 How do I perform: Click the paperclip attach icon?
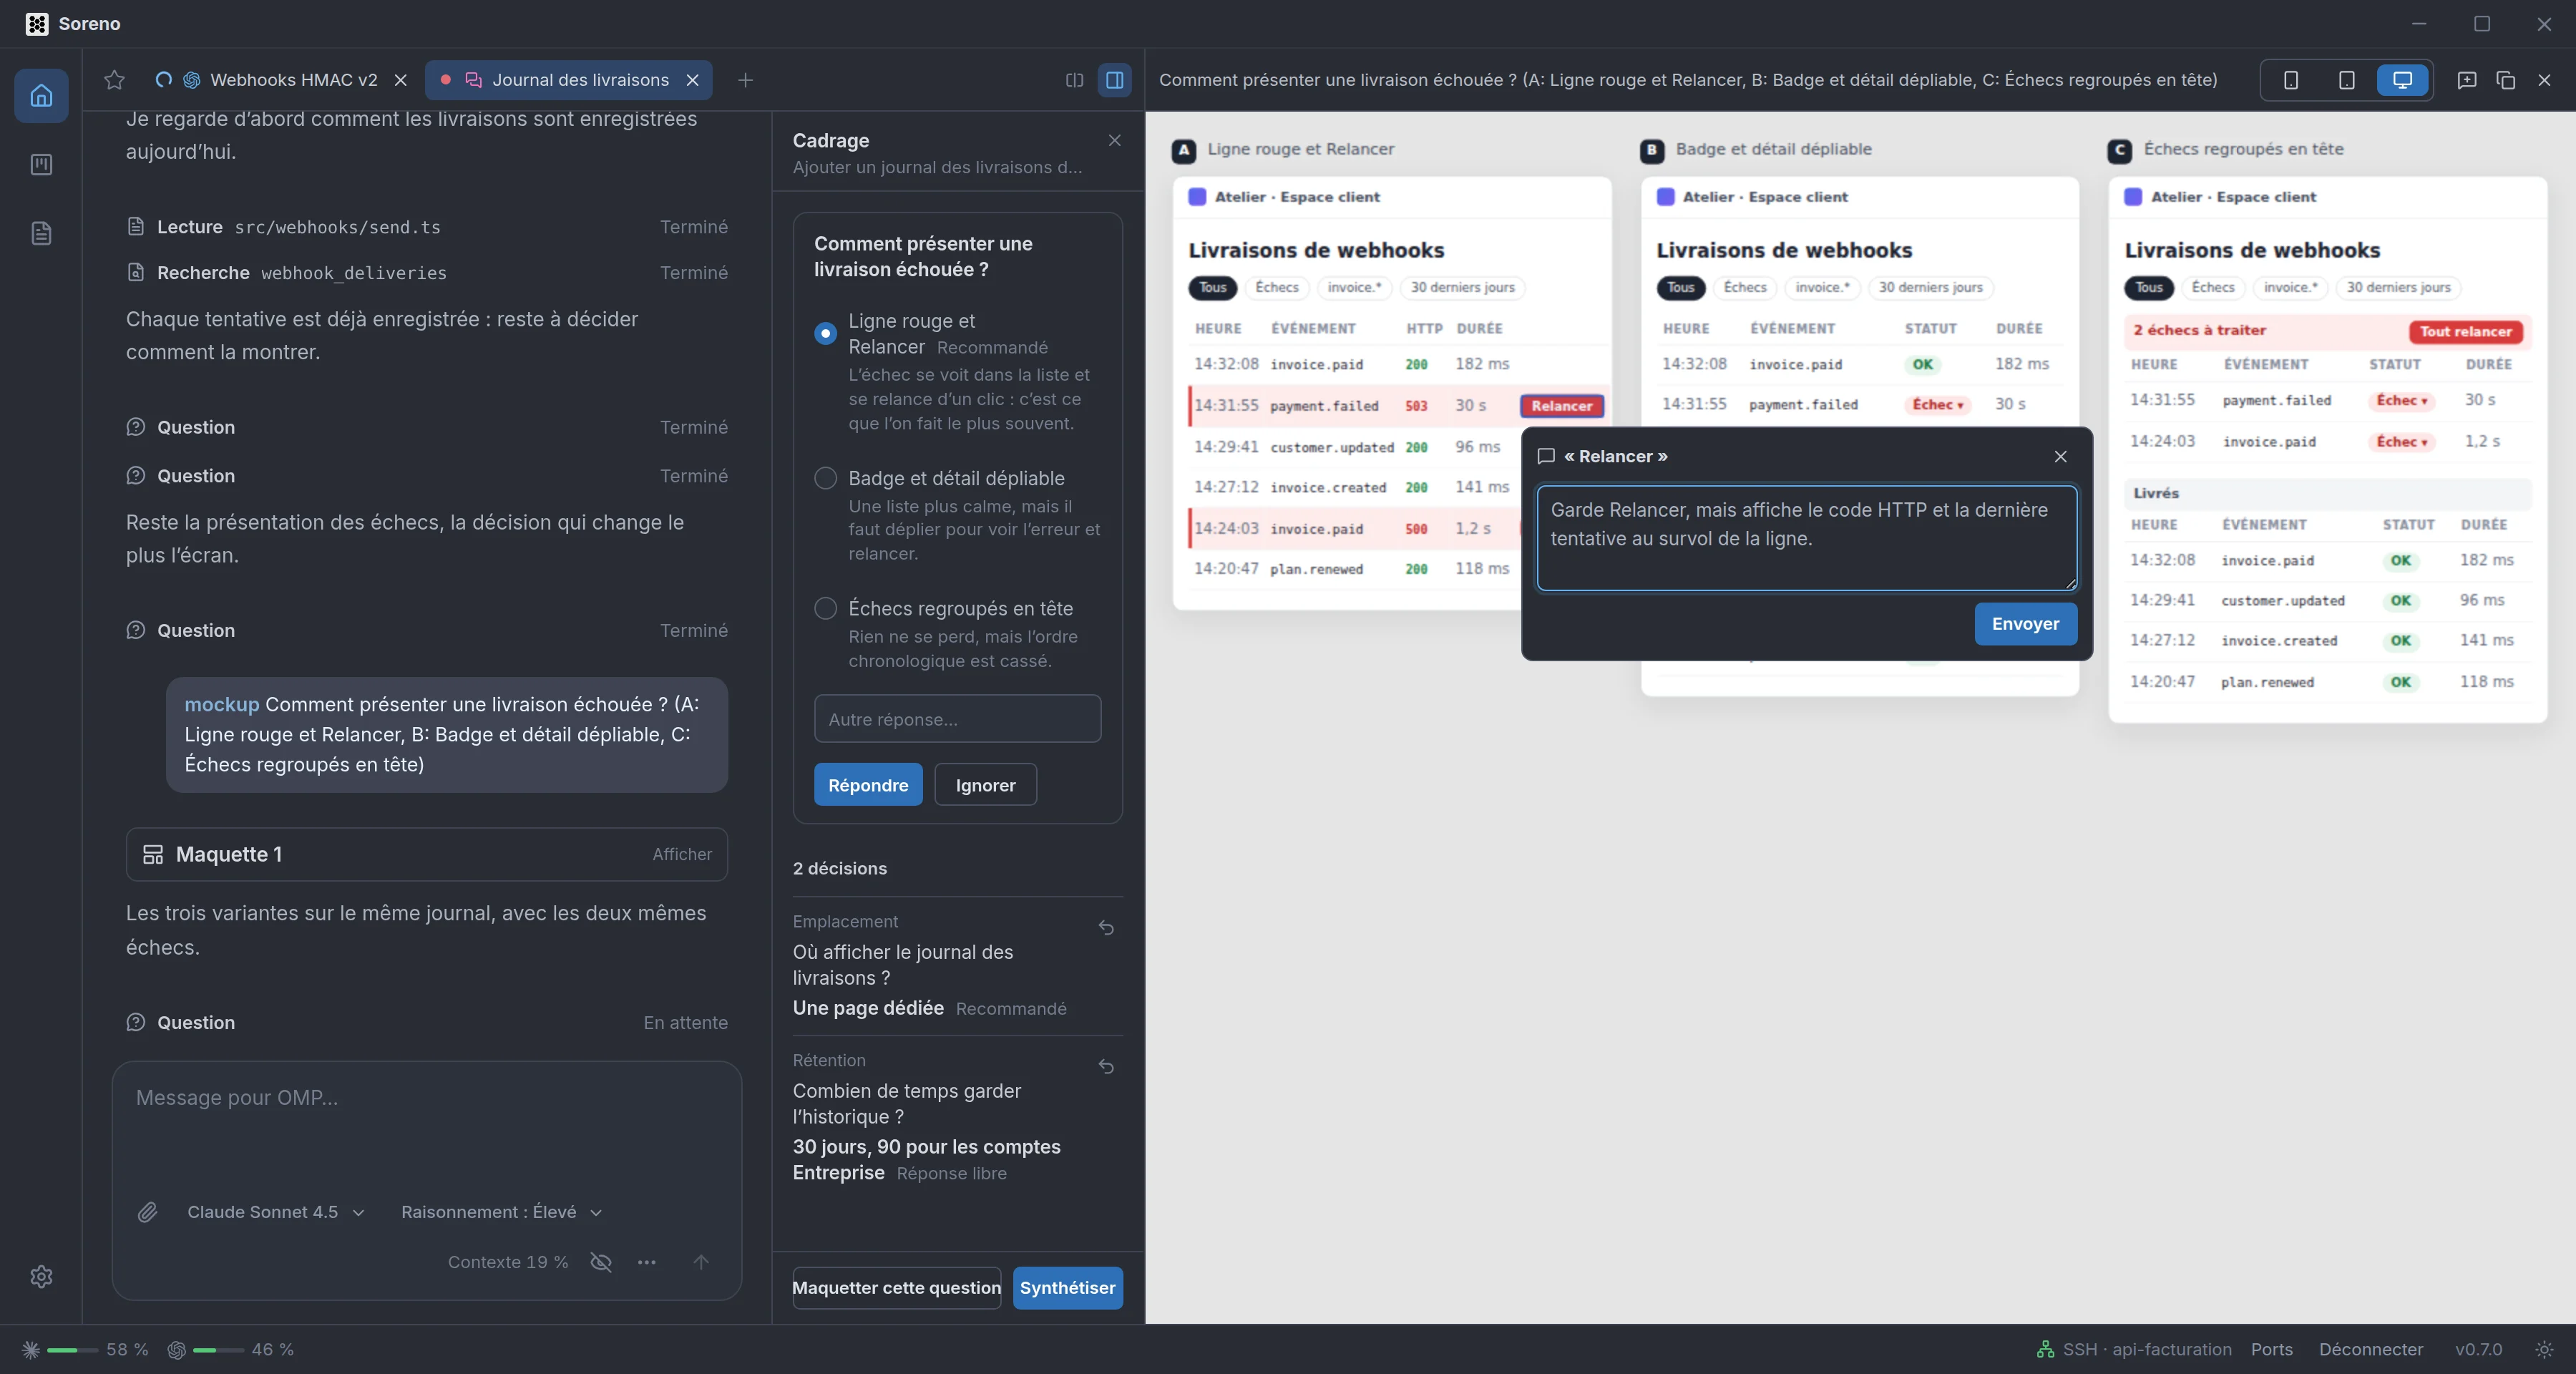coord(147,1212)
